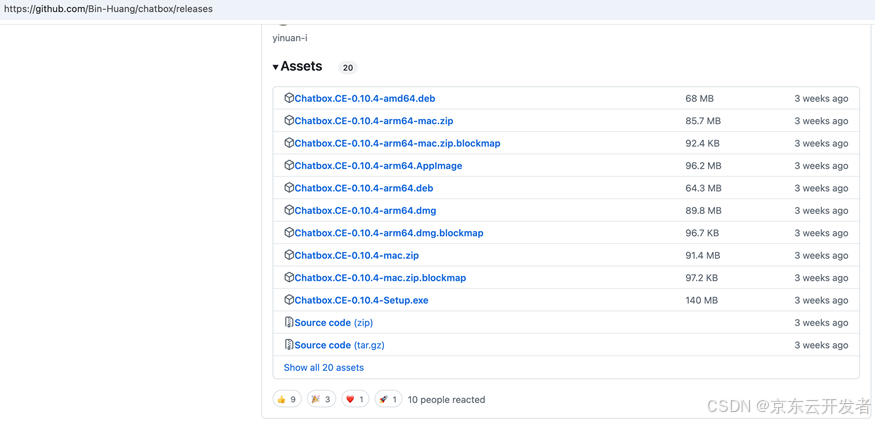Click the timestamp on Source code (tar.gz) row
Viewport: 875px width, 421px height.
[x=821, y=345]
